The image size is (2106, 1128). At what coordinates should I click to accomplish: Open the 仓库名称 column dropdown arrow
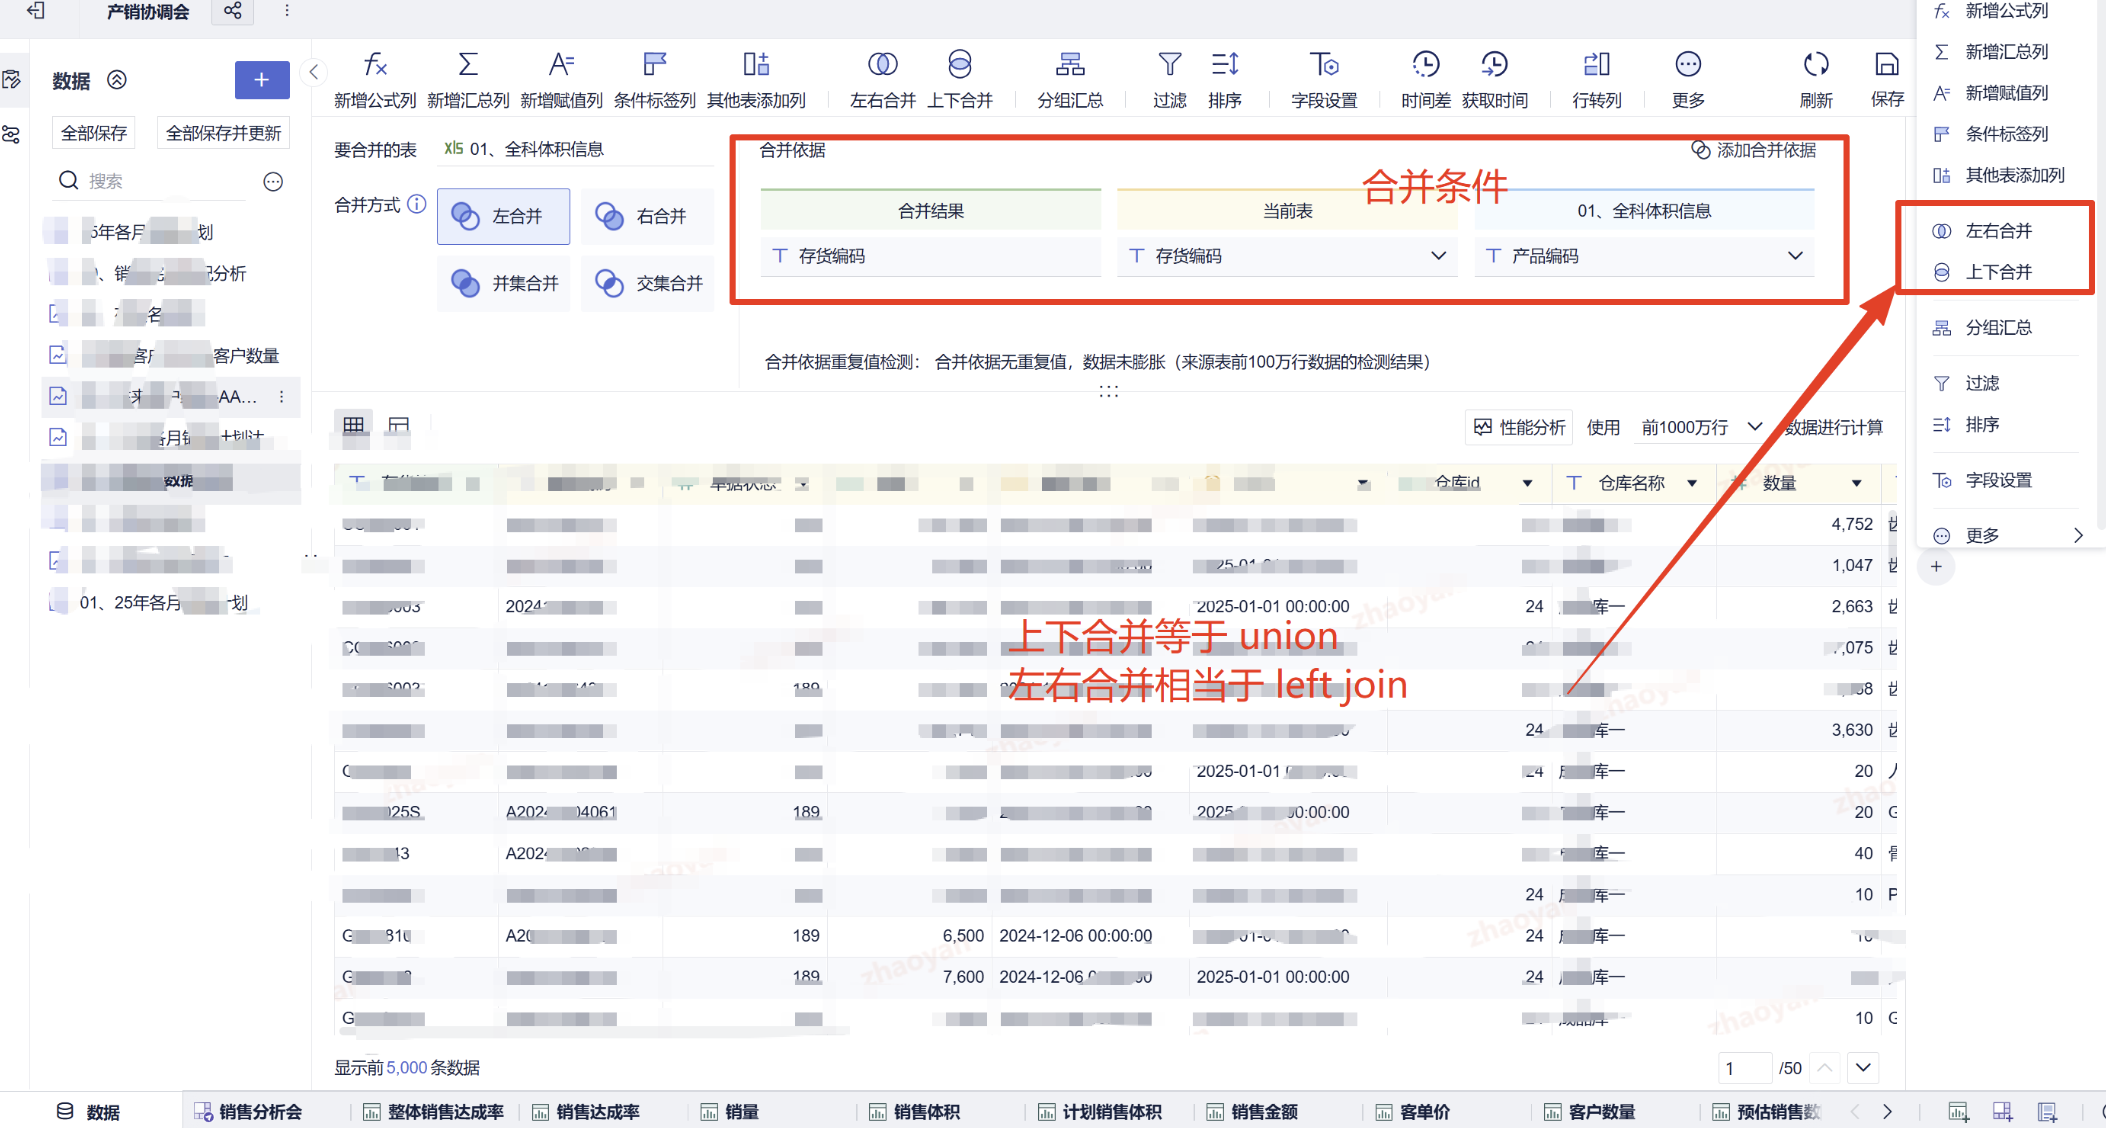click(x=1692, y=483)
